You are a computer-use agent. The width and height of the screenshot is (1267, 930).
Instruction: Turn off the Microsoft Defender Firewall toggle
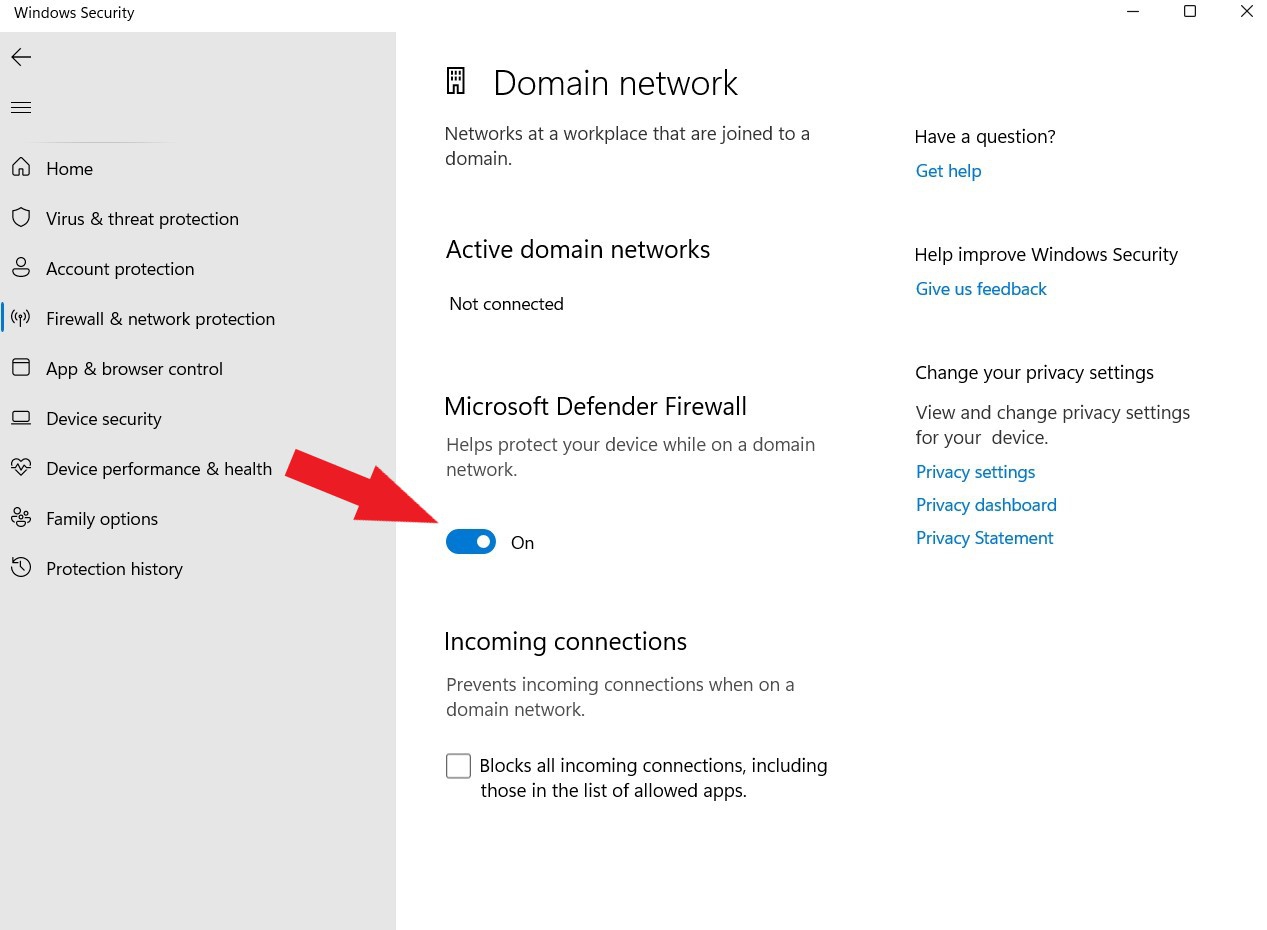point(471,542)
